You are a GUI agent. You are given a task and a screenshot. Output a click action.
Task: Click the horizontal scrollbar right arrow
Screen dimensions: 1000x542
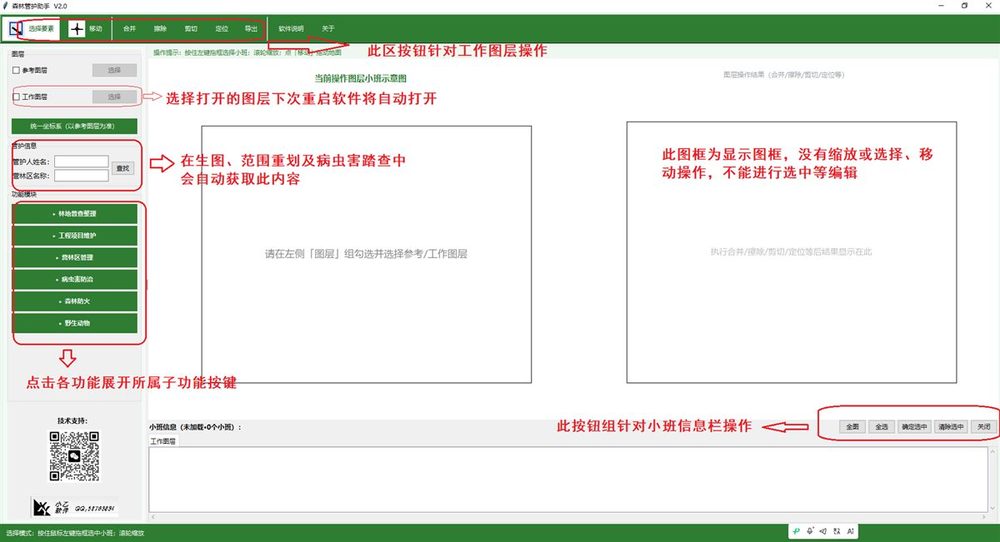point(984,517)
